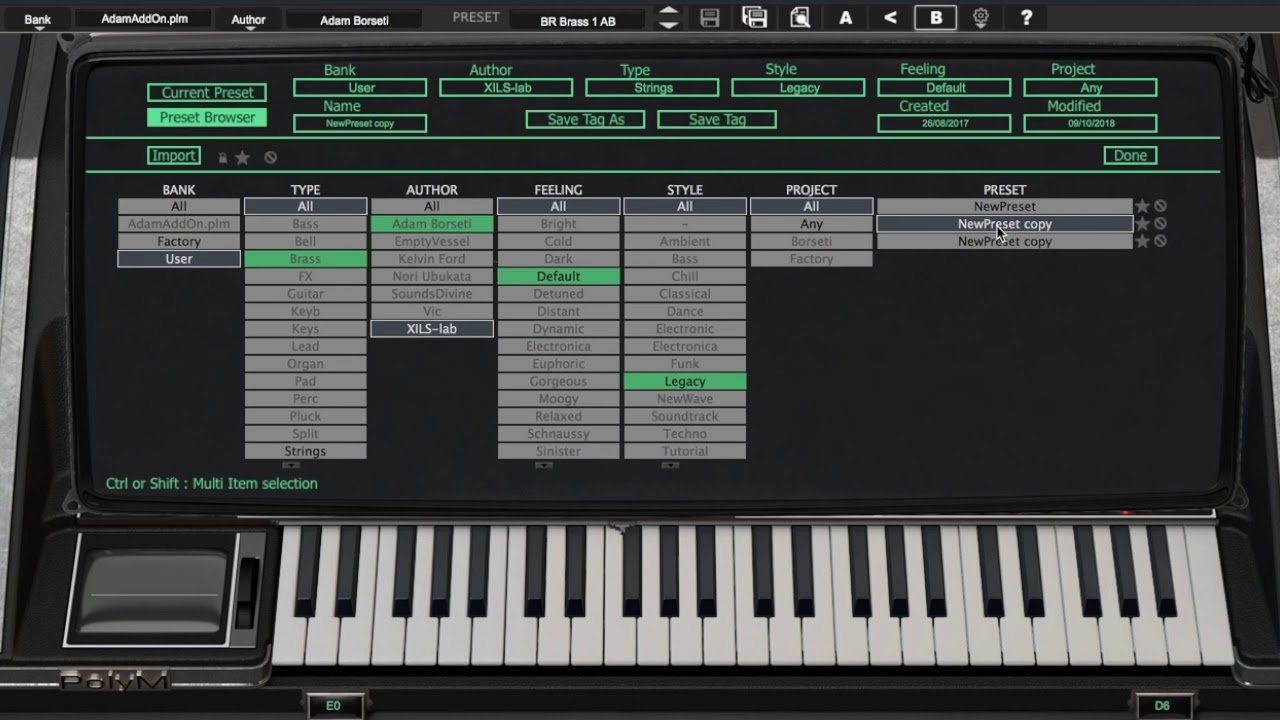Hide the first NewPreset row with its ban icon
This screenshot has height=720, width=1280.
click(1160, 206)
